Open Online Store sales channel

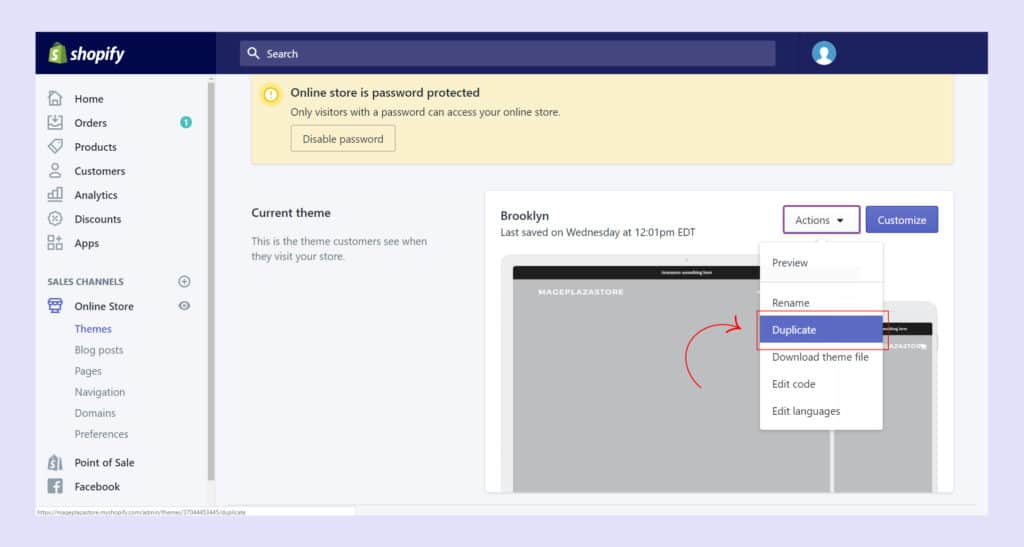[104, 306]
